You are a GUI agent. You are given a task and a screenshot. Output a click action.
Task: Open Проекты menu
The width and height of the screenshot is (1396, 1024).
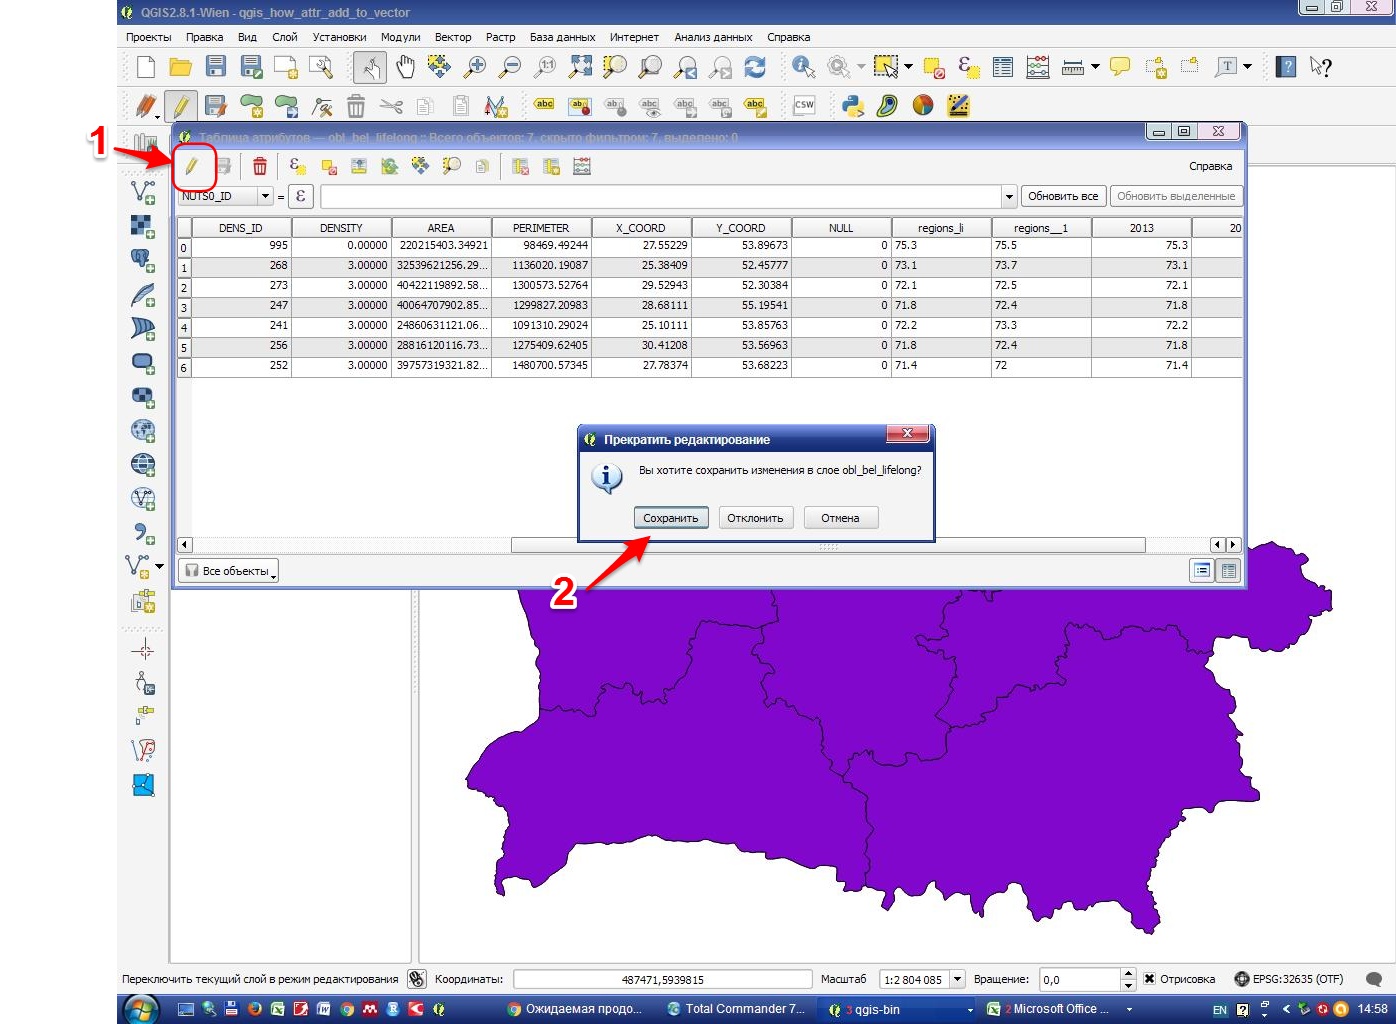tap(149, 37)
